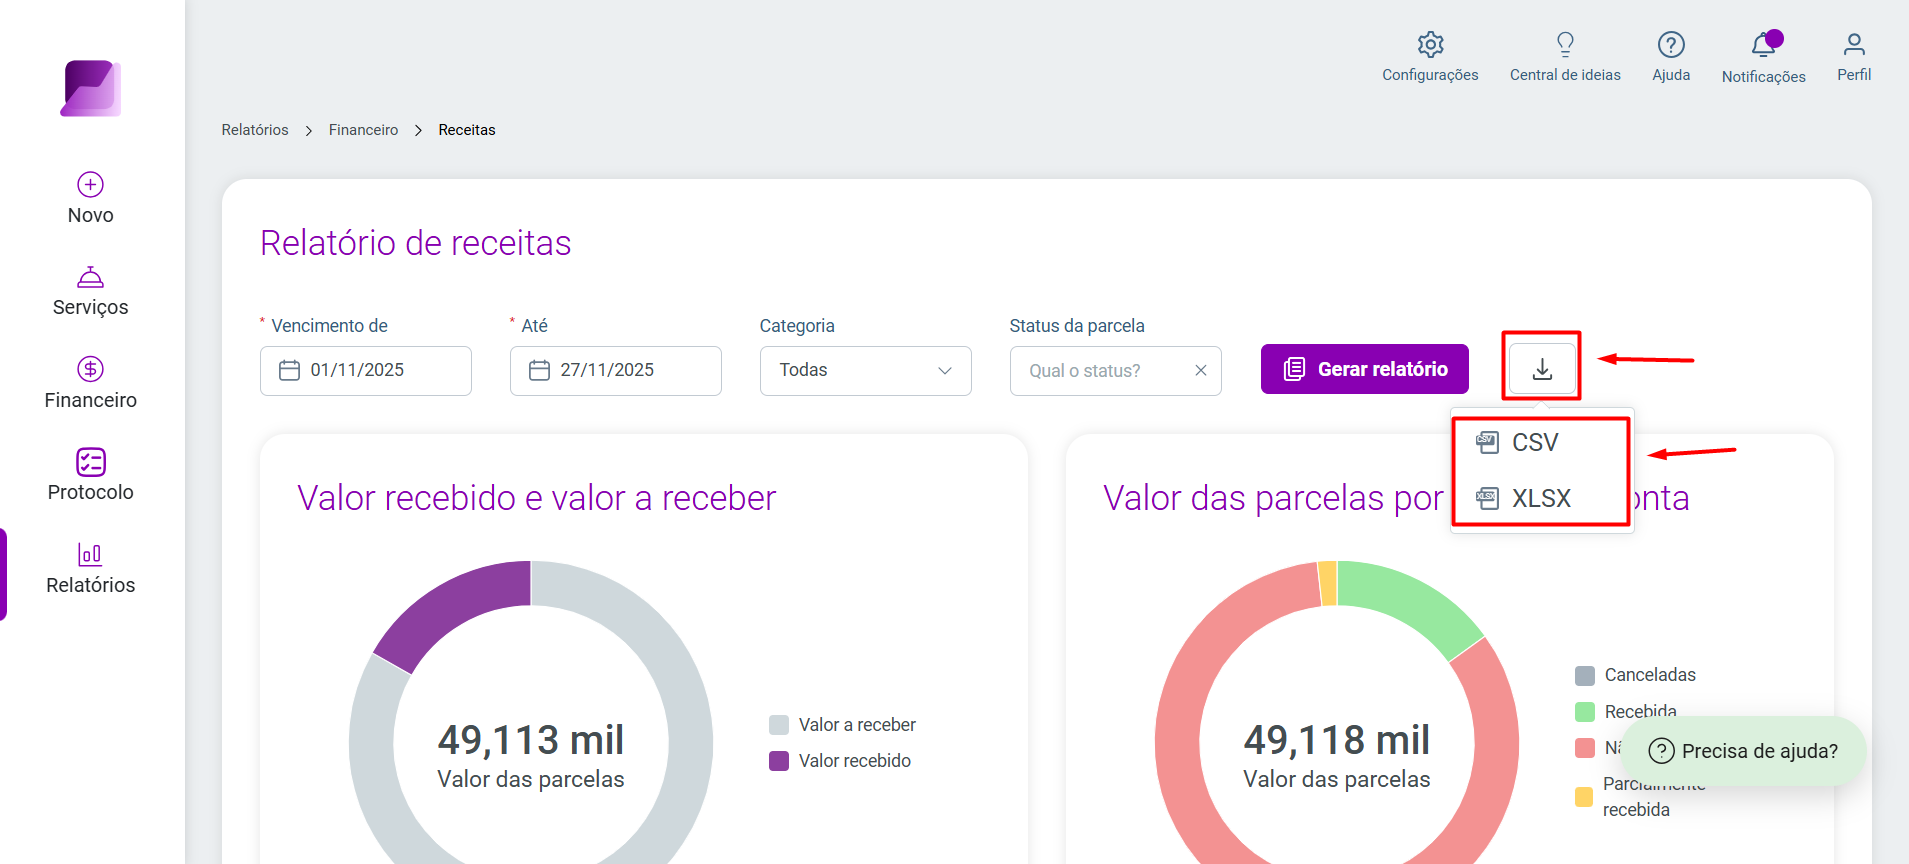Open Notificações bell icon

[1764, 45]
